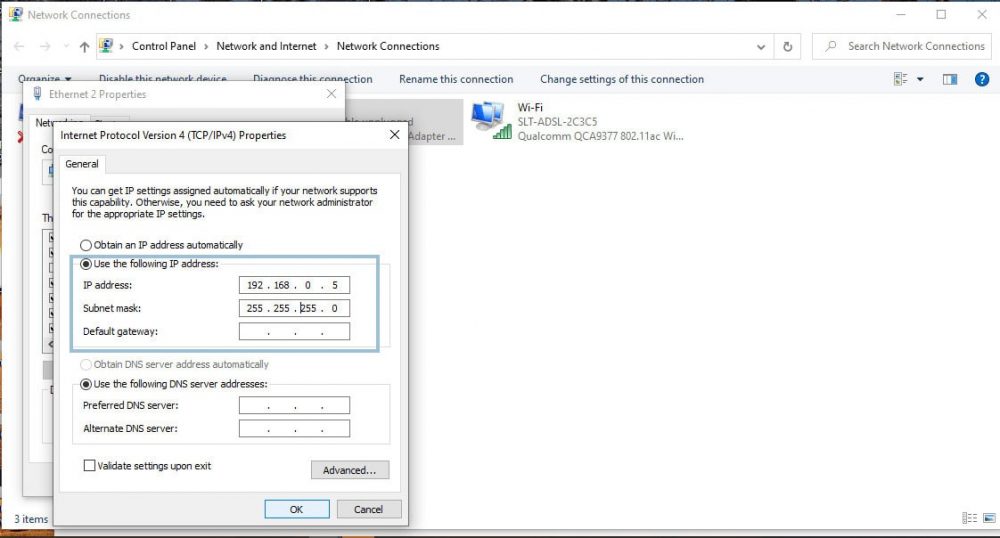Click the refresh button beside address bar
The width and height of the screenshot is (1000, 538).
pyautogui.click(x=788, y=46)
